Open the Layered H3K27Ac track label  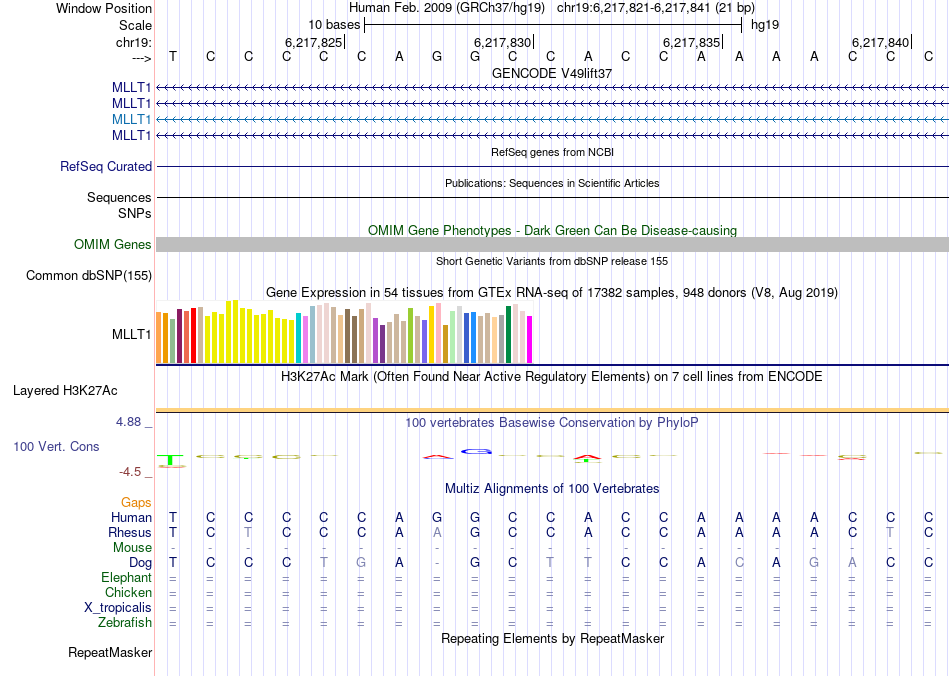tap(65, 390)
